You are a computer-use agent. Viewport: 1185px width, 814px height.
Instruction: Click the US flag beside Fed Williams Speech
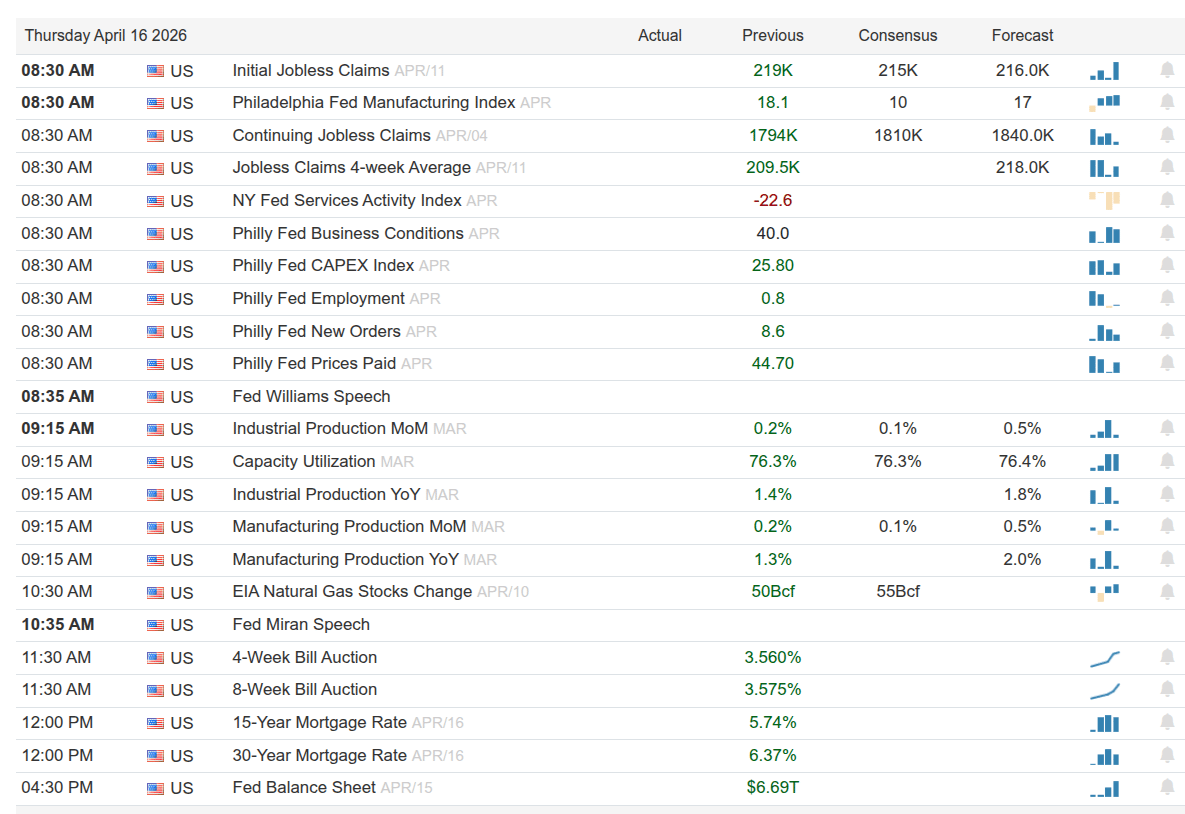155,397
